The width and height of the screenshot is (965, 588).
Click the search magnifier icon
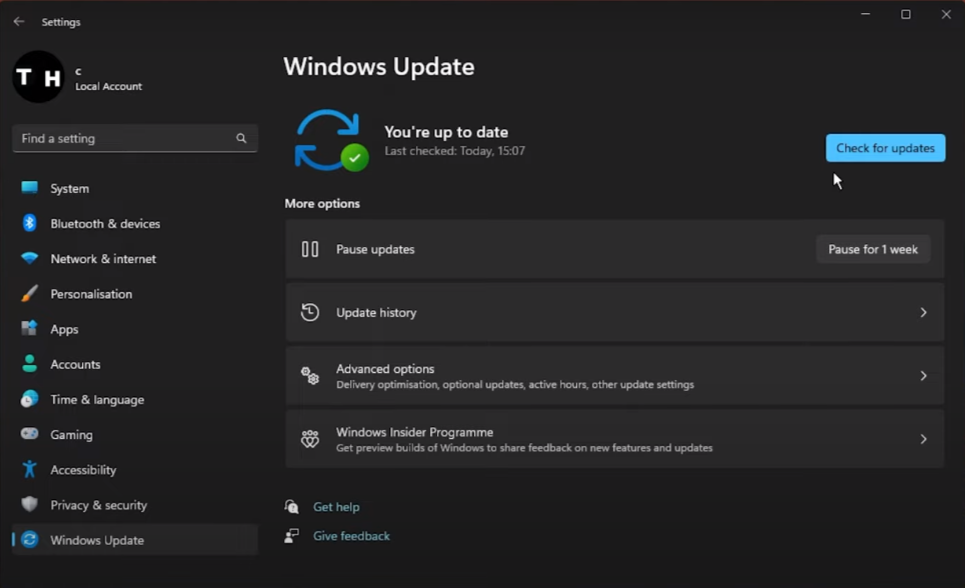click(241, 139)
